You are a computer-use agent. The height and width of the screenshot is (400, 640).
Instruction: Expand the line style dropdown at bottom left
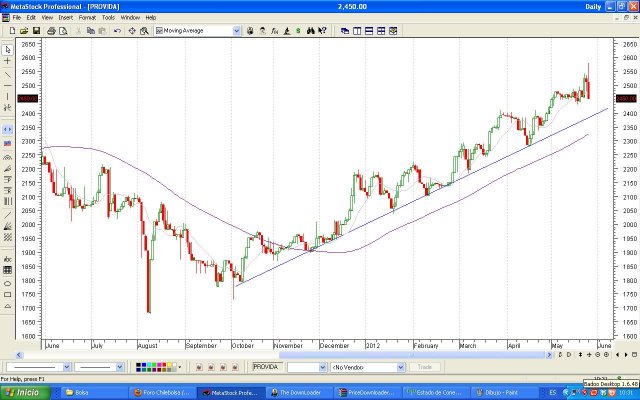pos(66,367)
